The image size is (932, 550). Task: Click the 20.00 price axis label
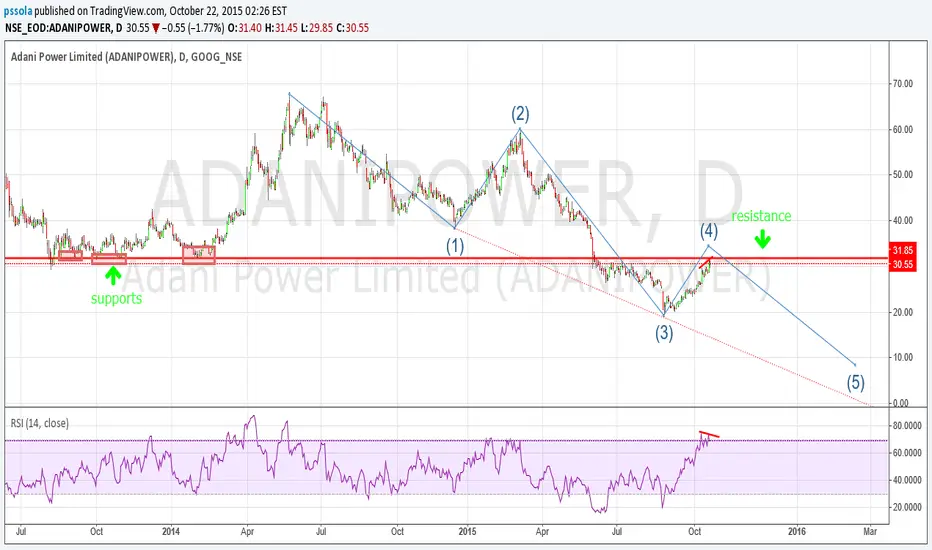[902, 312]
